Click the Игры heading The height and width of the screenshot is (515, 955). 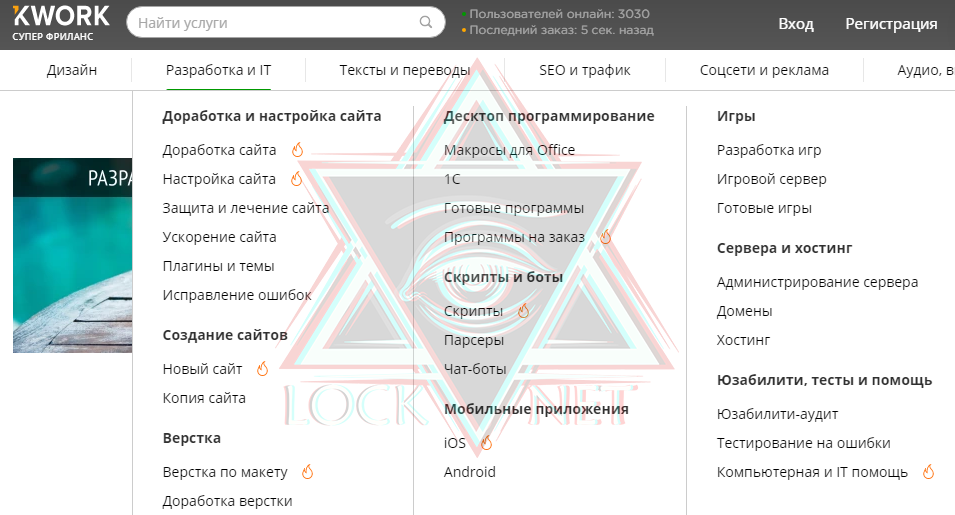(x=736, y=116)
